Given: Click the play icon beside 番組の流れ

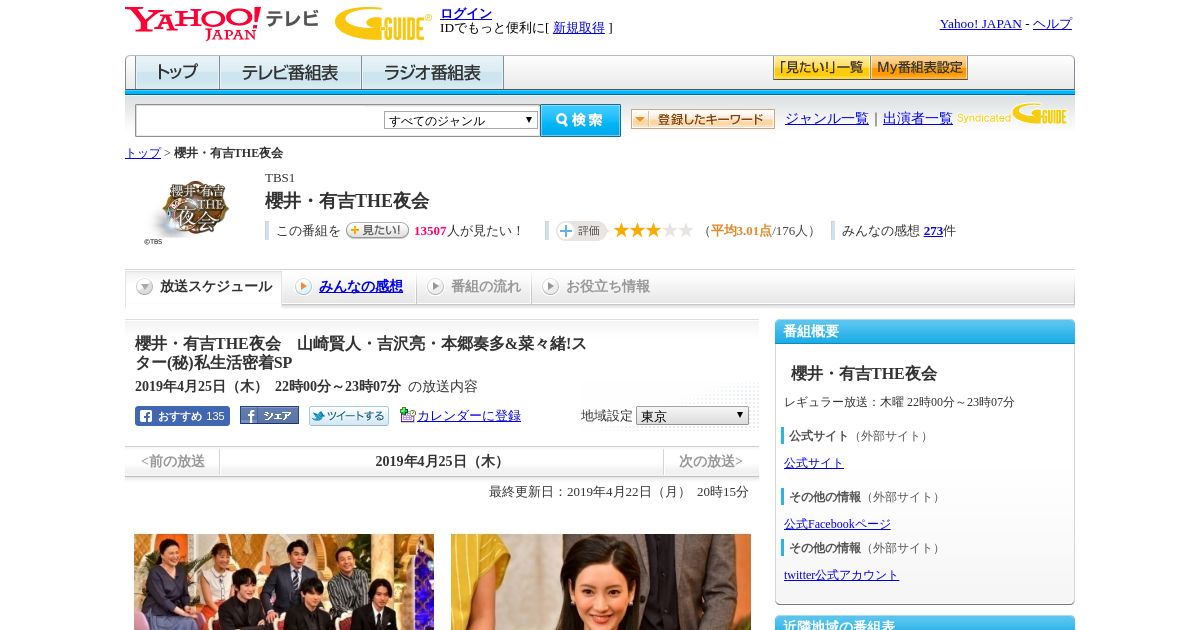Looking at the screenshot, I should click(x=435, y=287).
